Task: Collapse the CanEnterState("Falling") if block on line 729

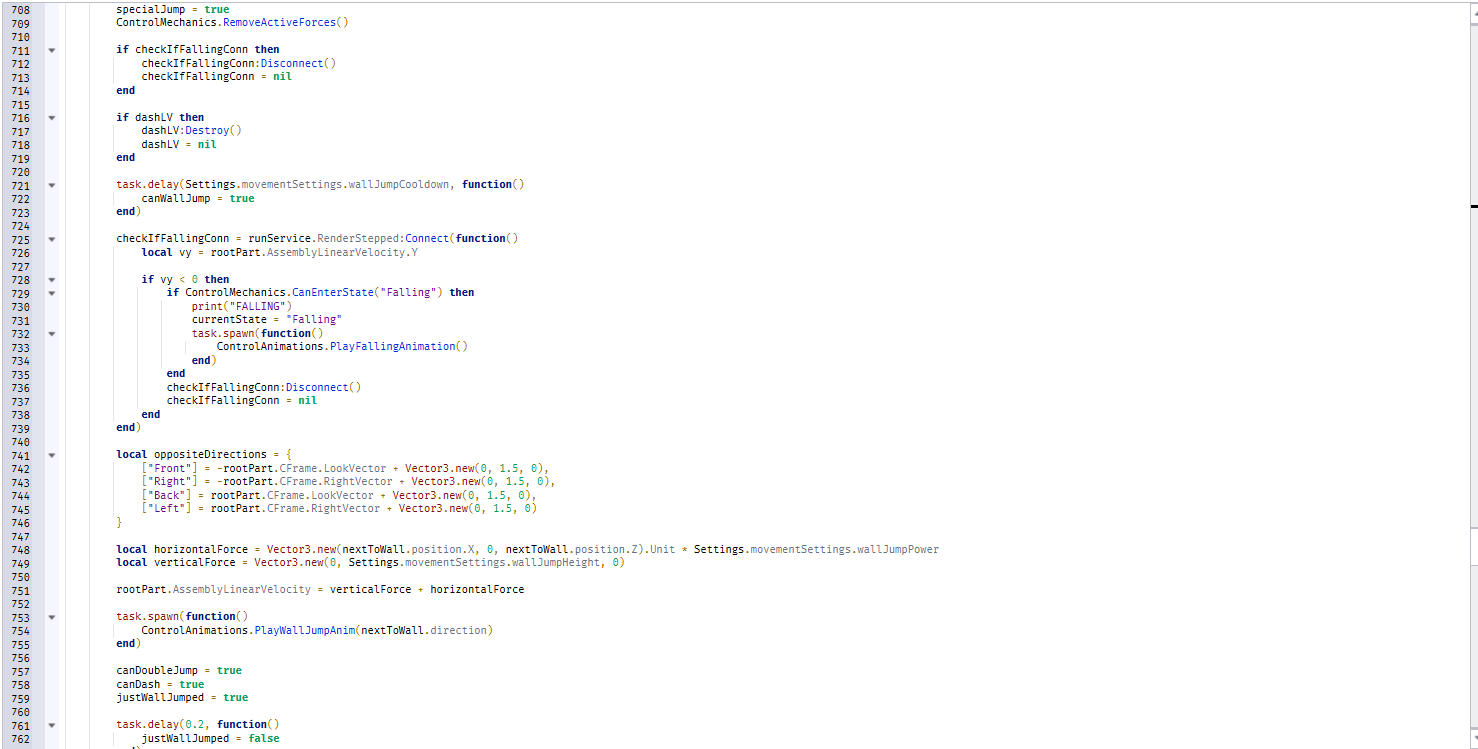Action: point(51,293)
